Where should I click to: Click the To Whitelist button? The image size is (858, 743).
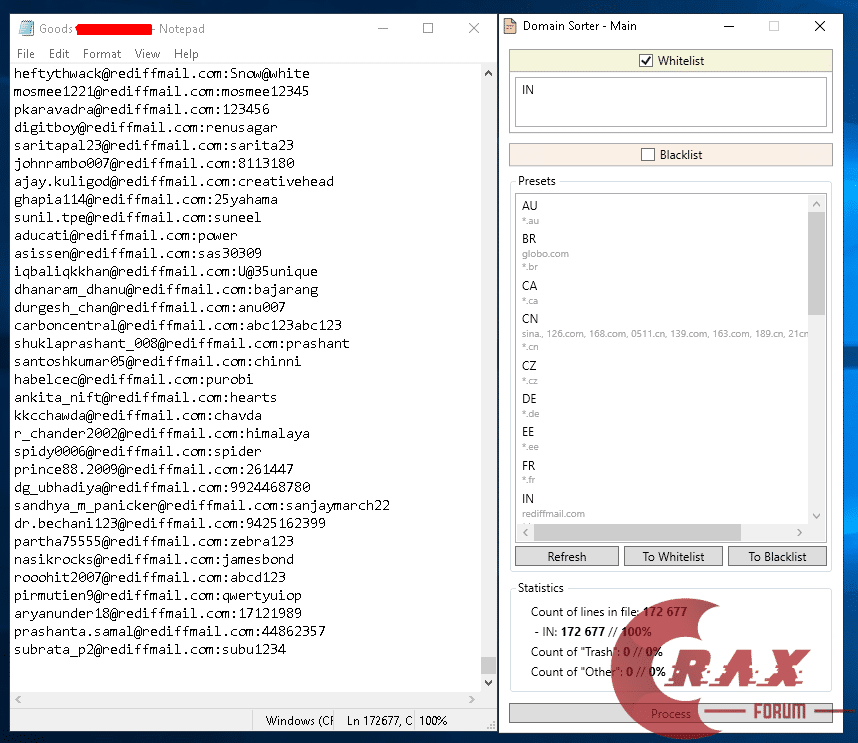pos(673,555)
